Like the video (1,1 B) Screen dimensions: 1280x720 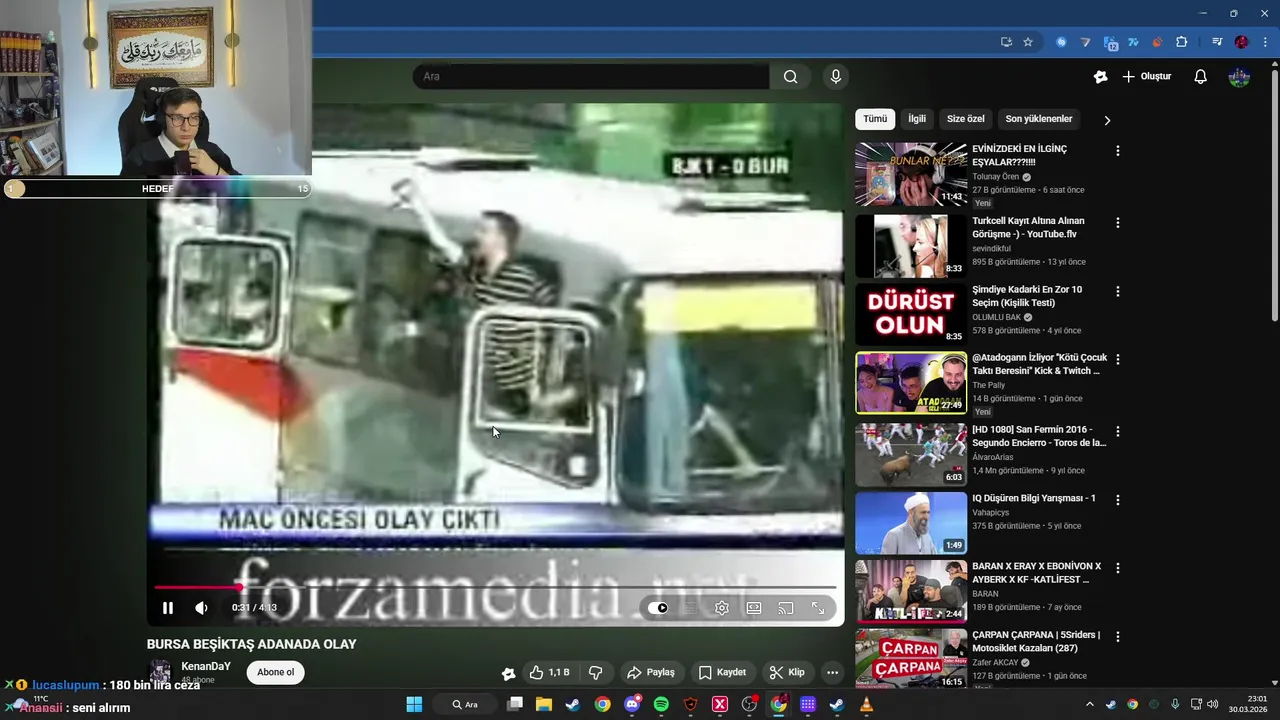coord(549,672)
